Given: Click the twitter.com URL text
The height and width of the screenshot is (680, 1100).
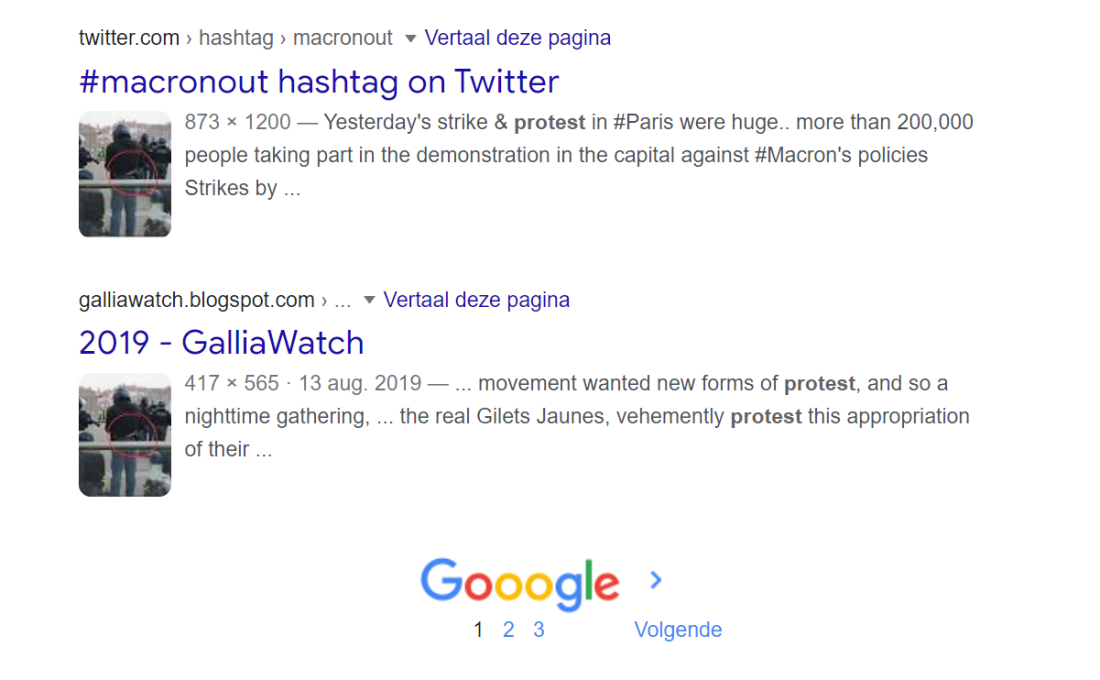Looking at the screenshot, I should 129,38.
